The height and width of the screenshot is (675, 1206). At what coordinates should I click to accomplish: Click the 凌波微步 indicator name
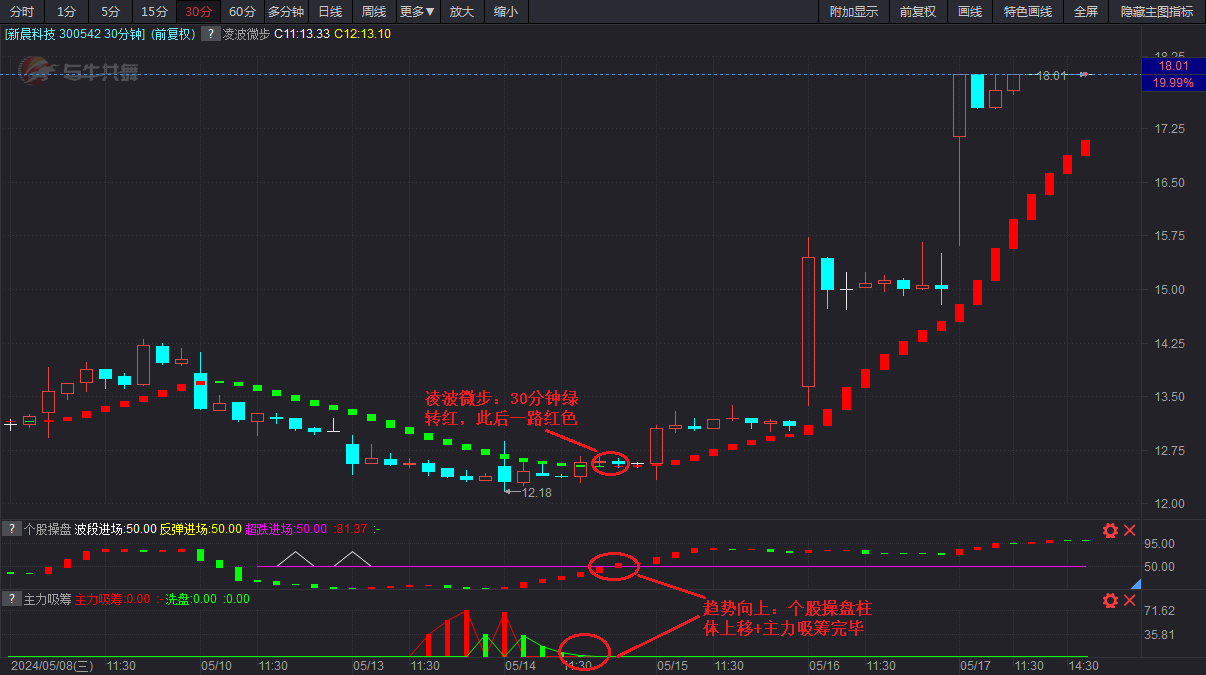[247, 34]
